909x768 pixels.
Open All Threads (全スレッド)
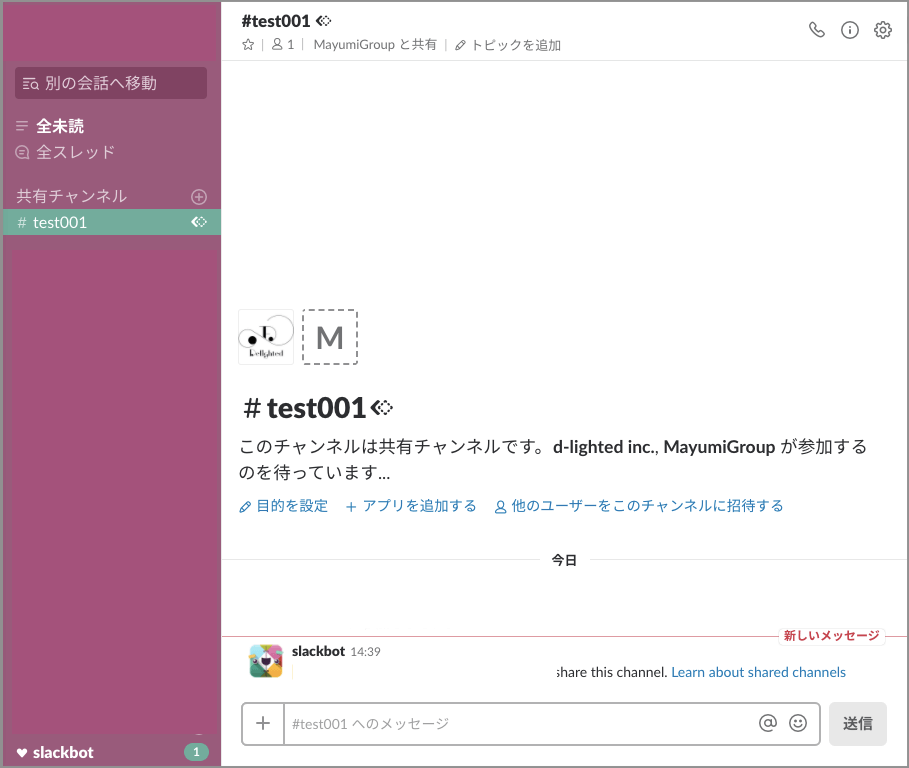tap(75, 152)
